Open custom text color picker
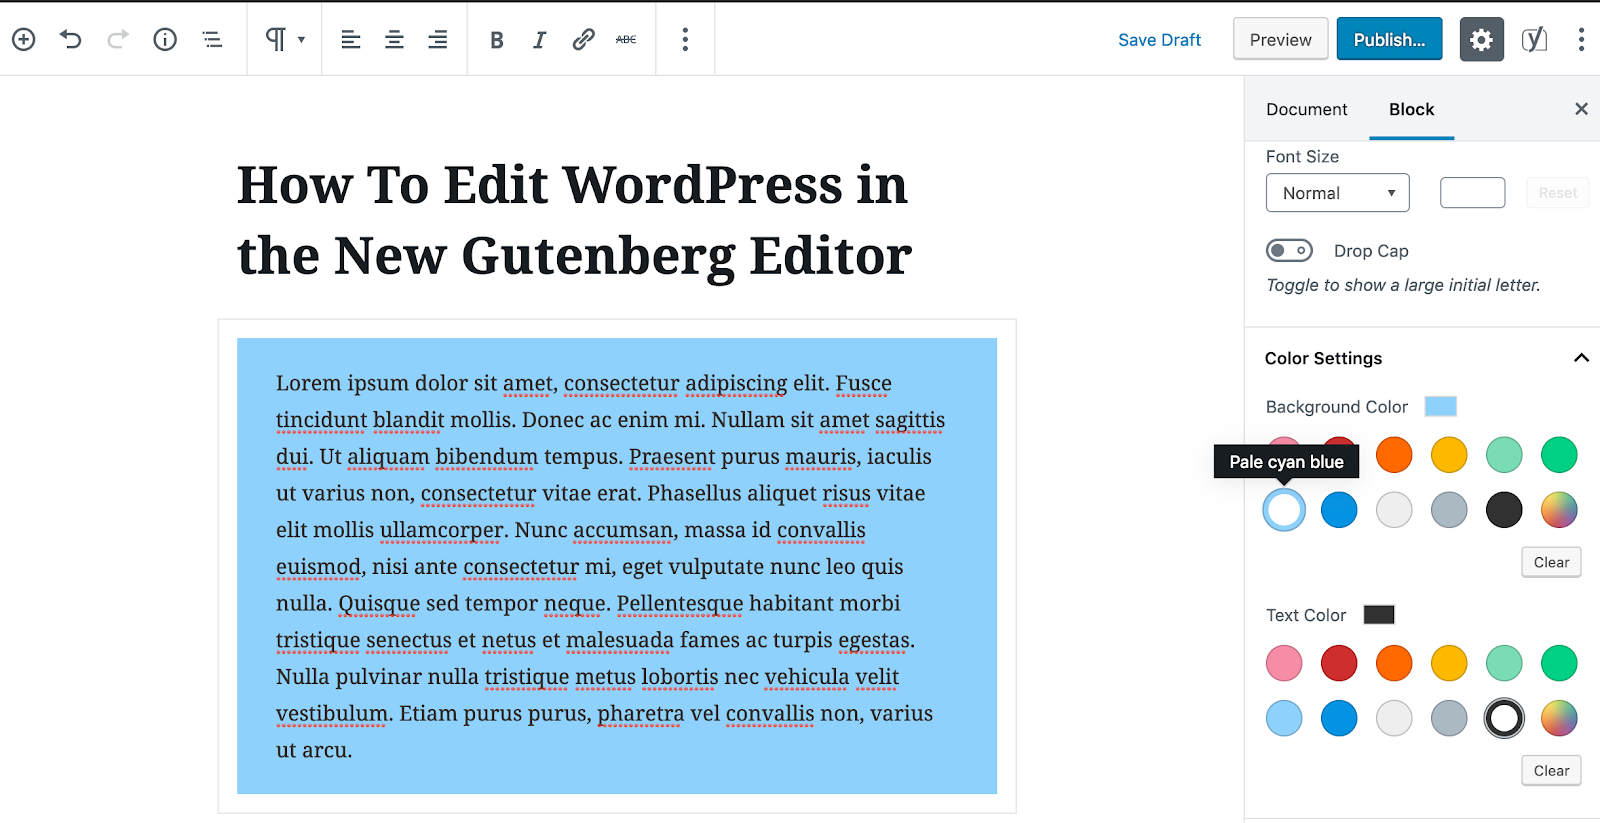Viewport: 1600px width, 823px height. click(x=1559, y=718)
